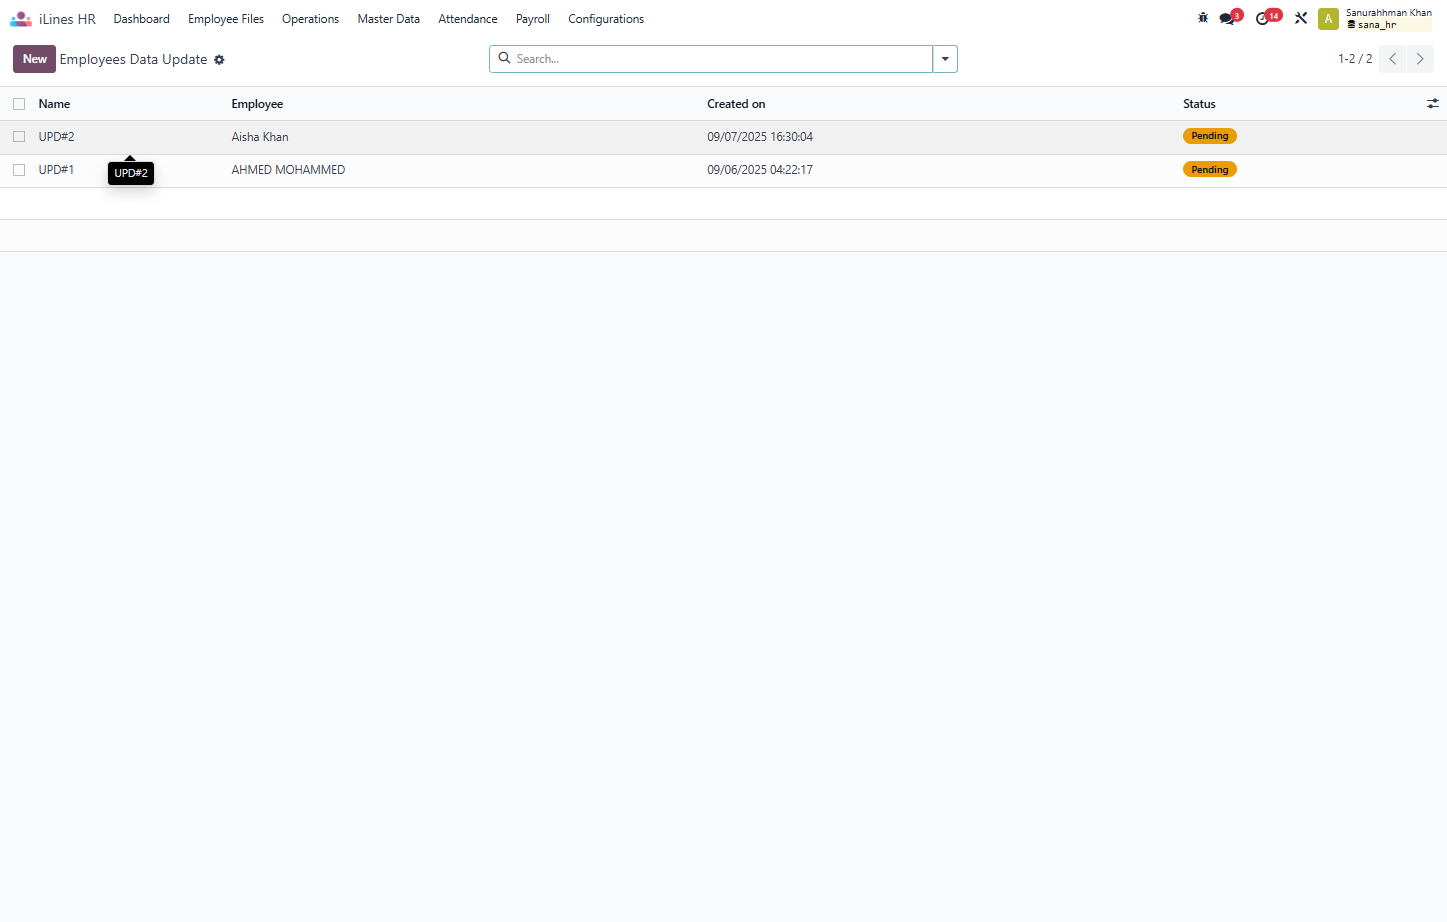1447x922 pixels.
Task: Go to previous page of records
Action: point(1392,59)
